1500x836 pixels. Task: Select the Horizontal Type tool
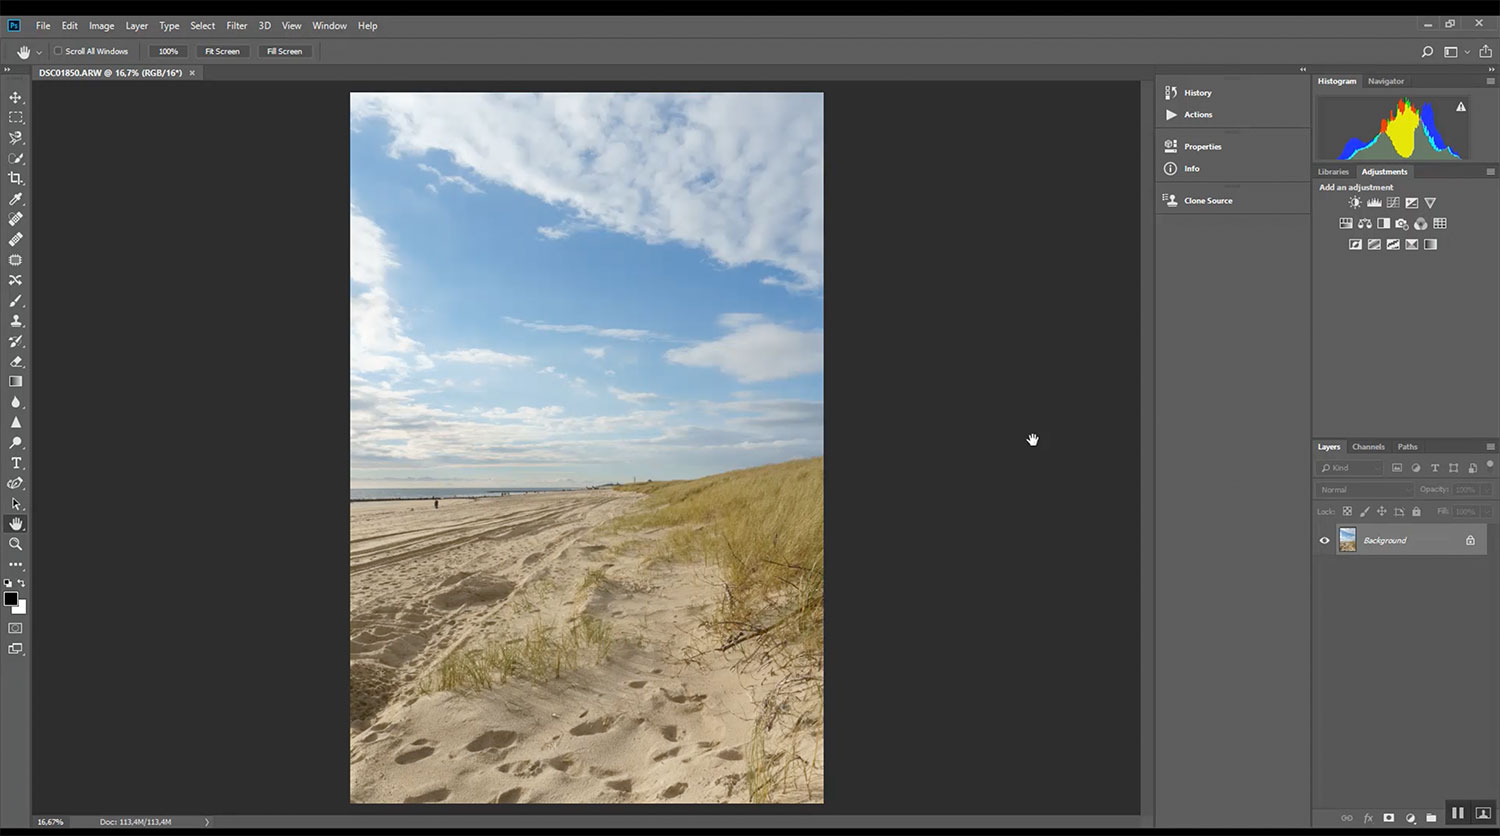pos(15,463)
